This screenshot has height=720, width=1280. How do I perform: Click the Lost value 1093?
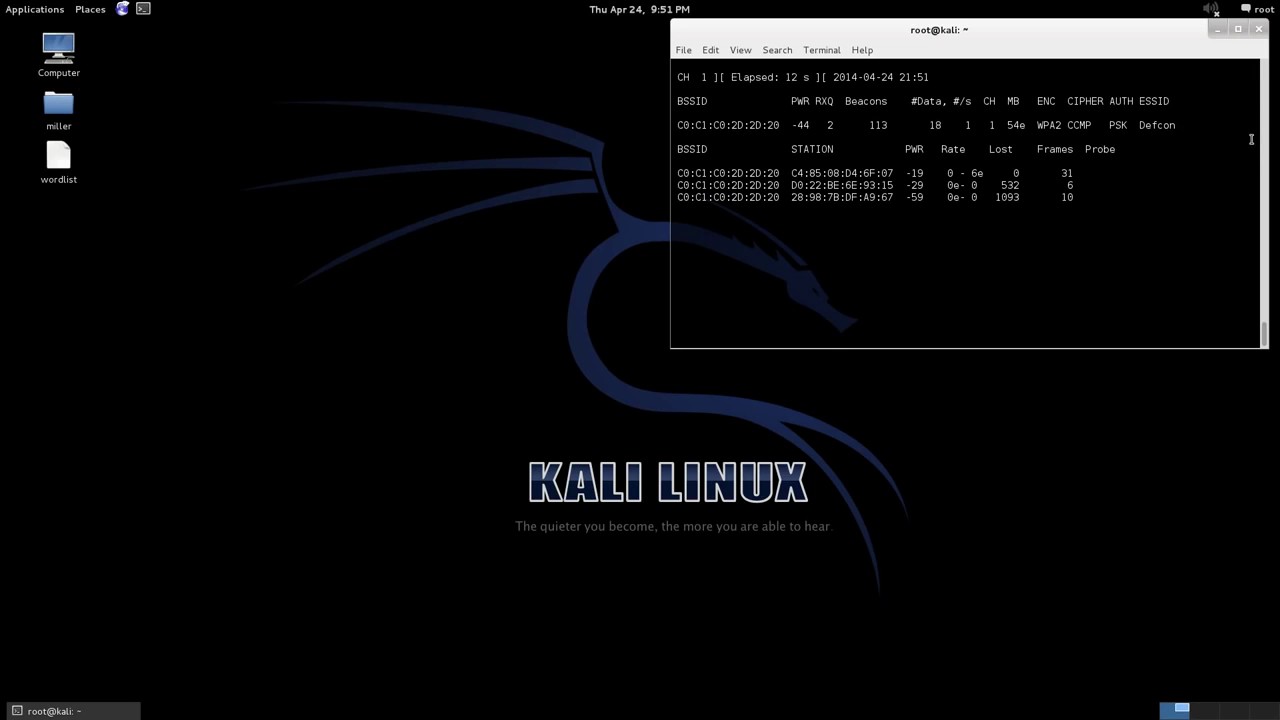[x=1007, y=197]
